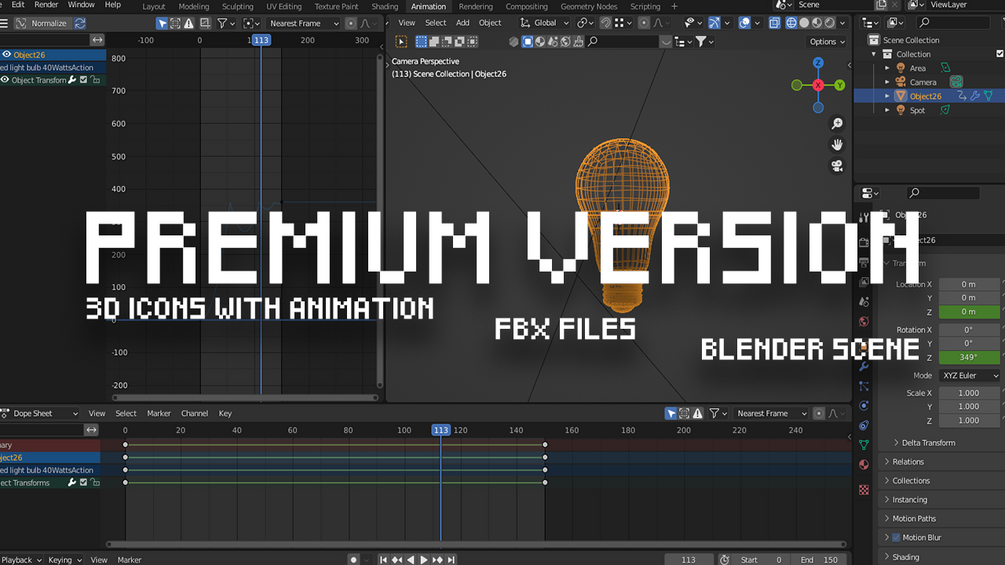
Task: Open Nearest Frame dropdown in graph editor
Action: coord(304,23)
